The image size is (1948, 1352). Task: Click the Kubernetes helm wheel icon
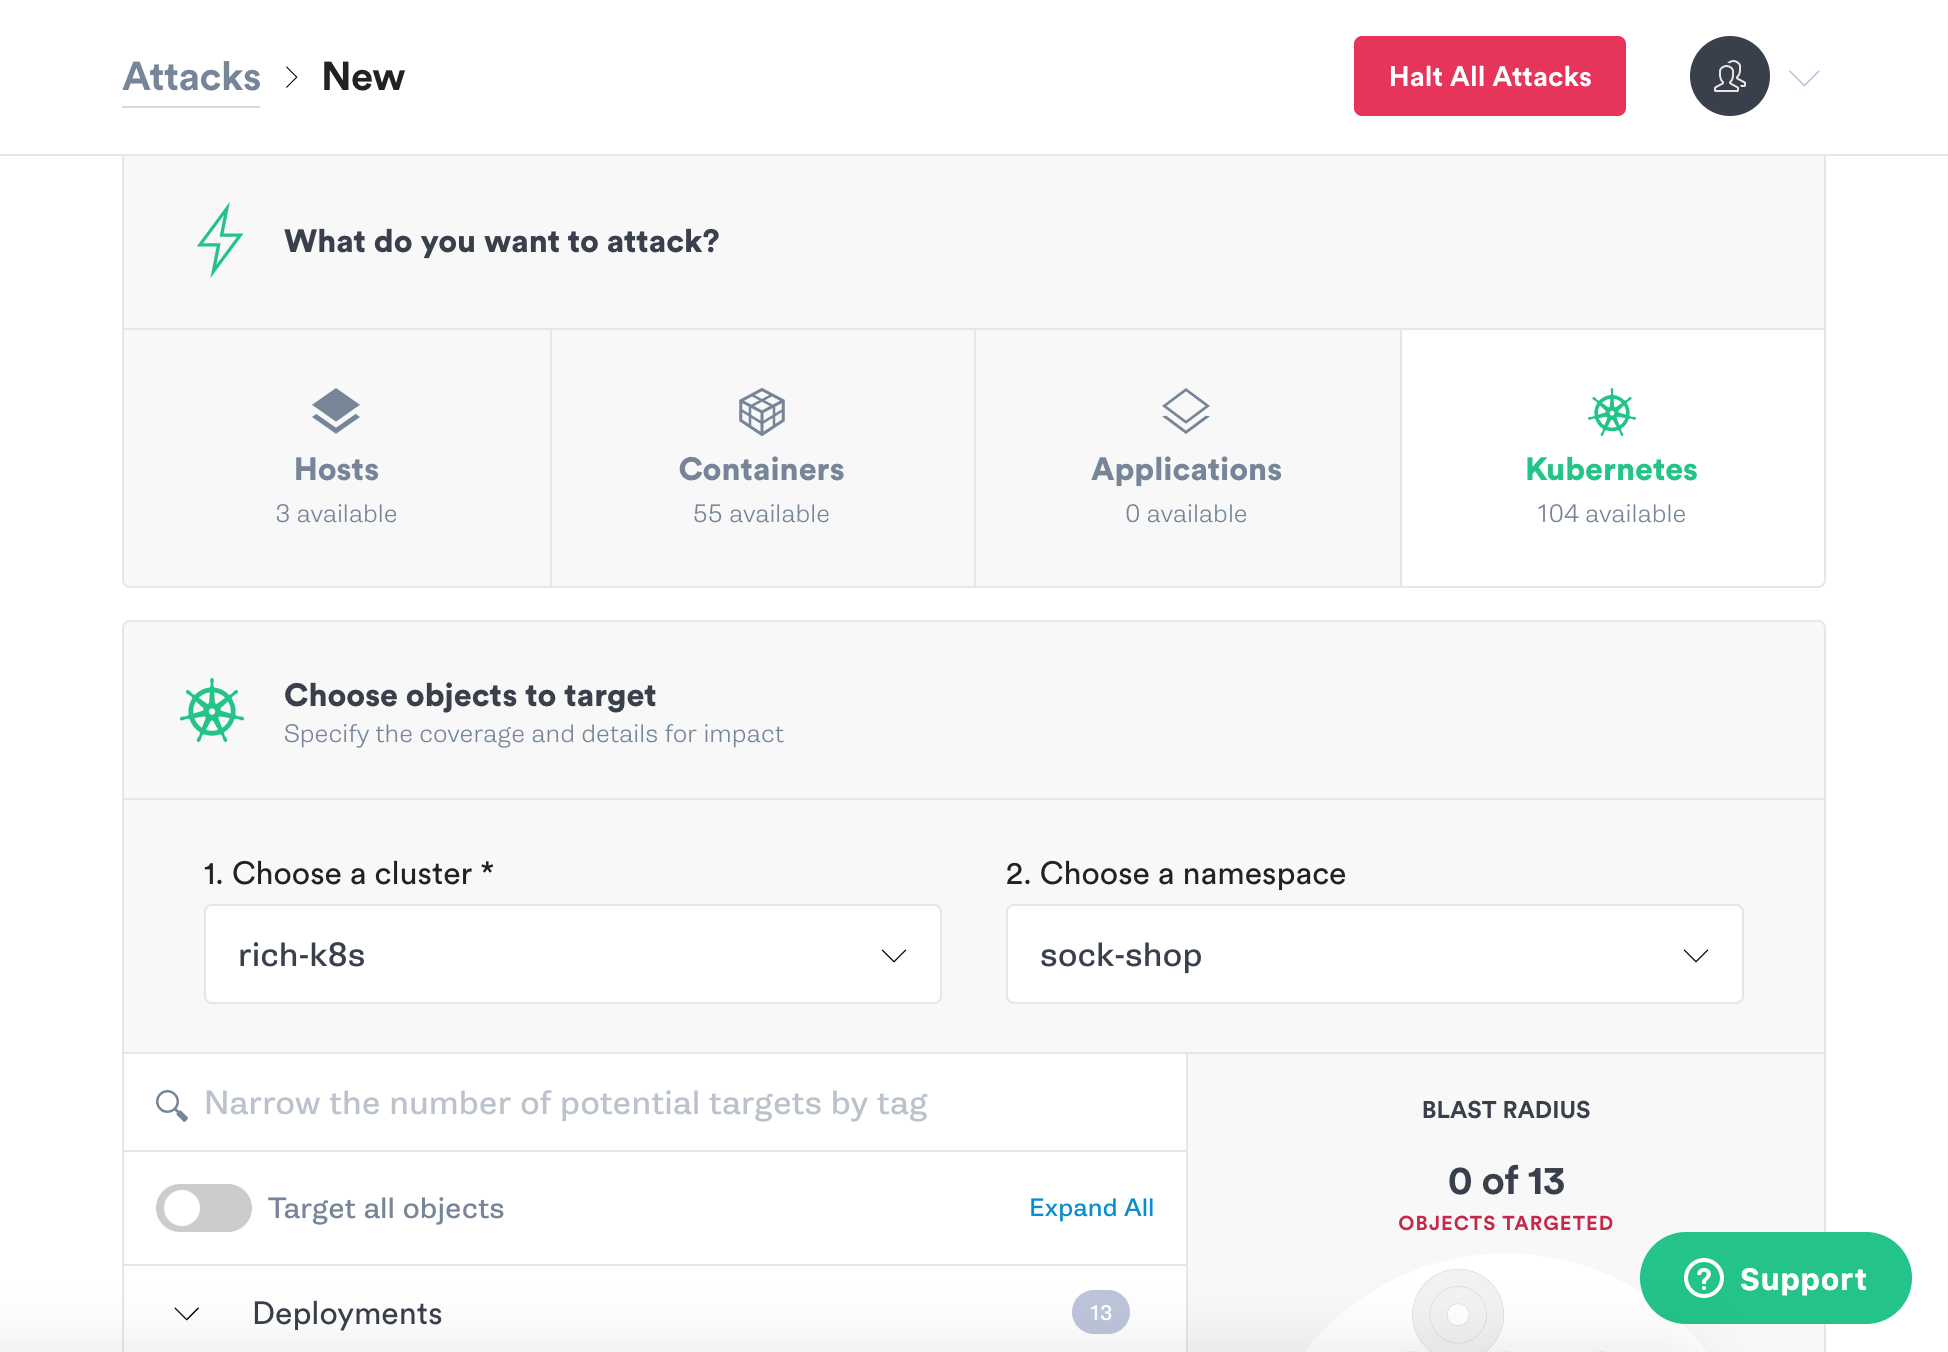coord(1611,412)
